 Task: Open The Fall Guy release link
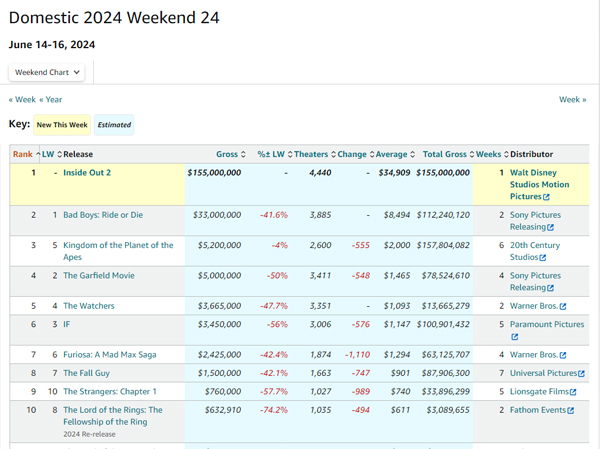86,373
